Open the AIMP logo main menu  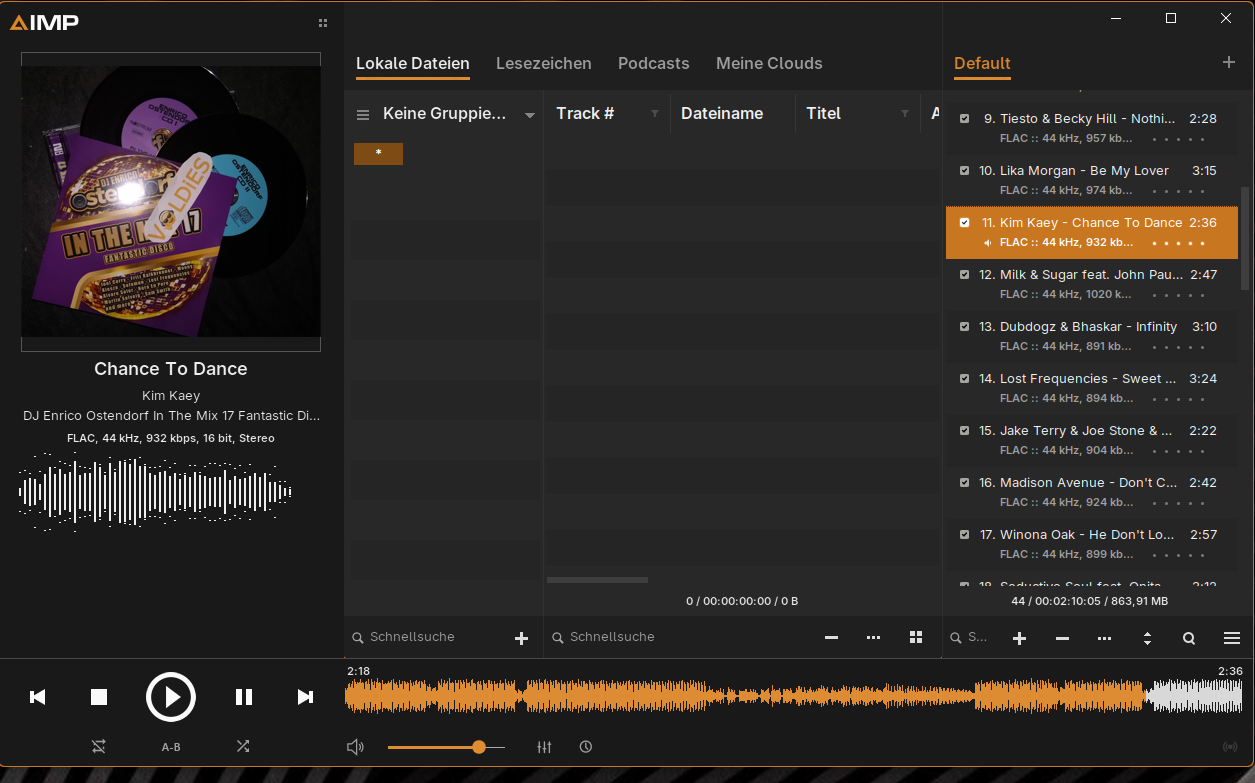(44, 22)
